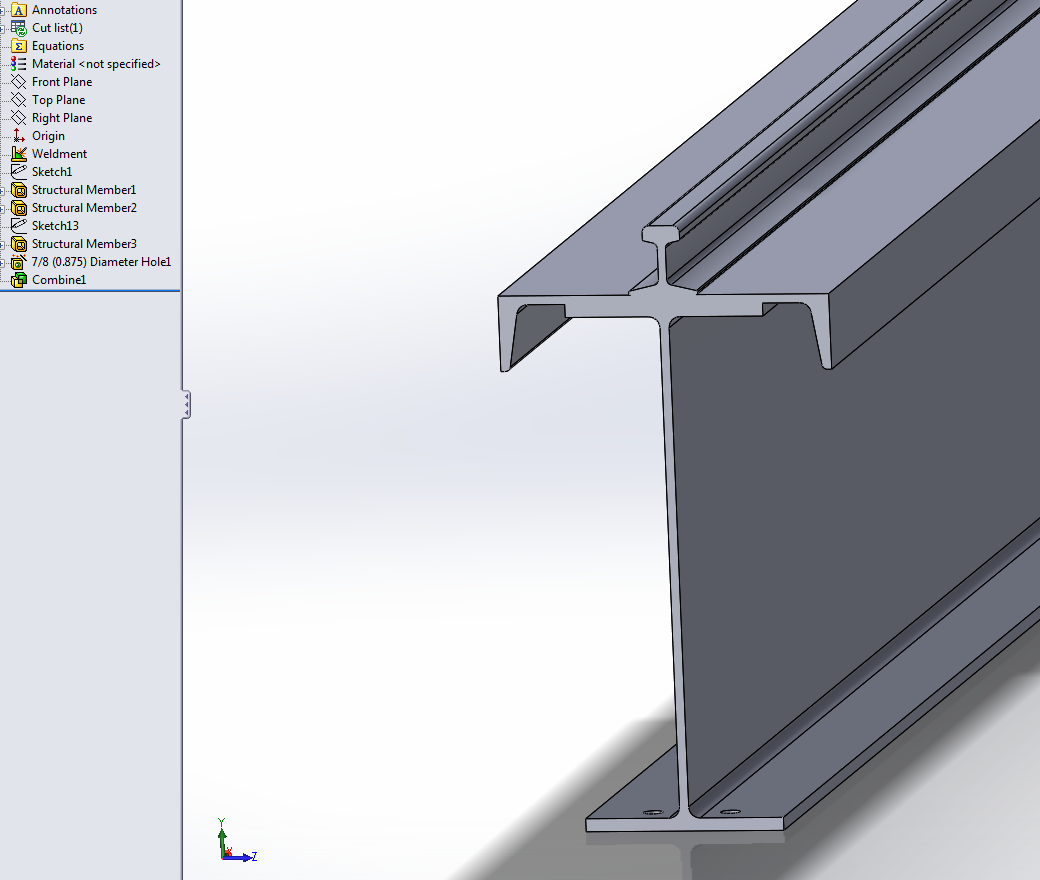Select the Structural Member2 label

84,208
